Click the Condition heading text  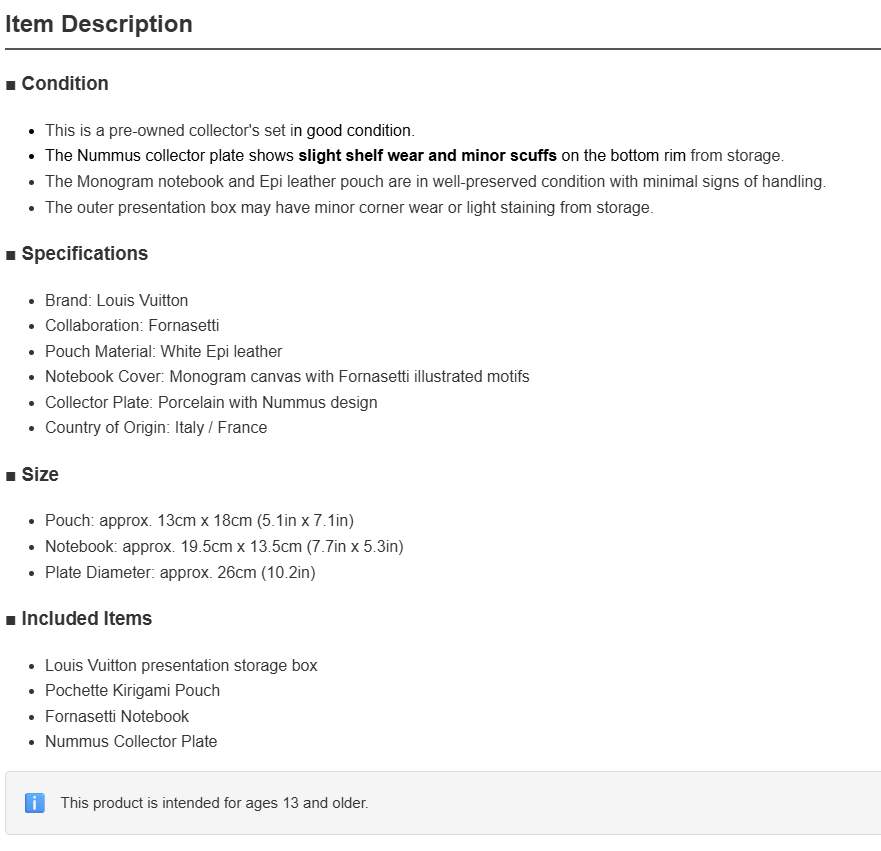(65, 84)
